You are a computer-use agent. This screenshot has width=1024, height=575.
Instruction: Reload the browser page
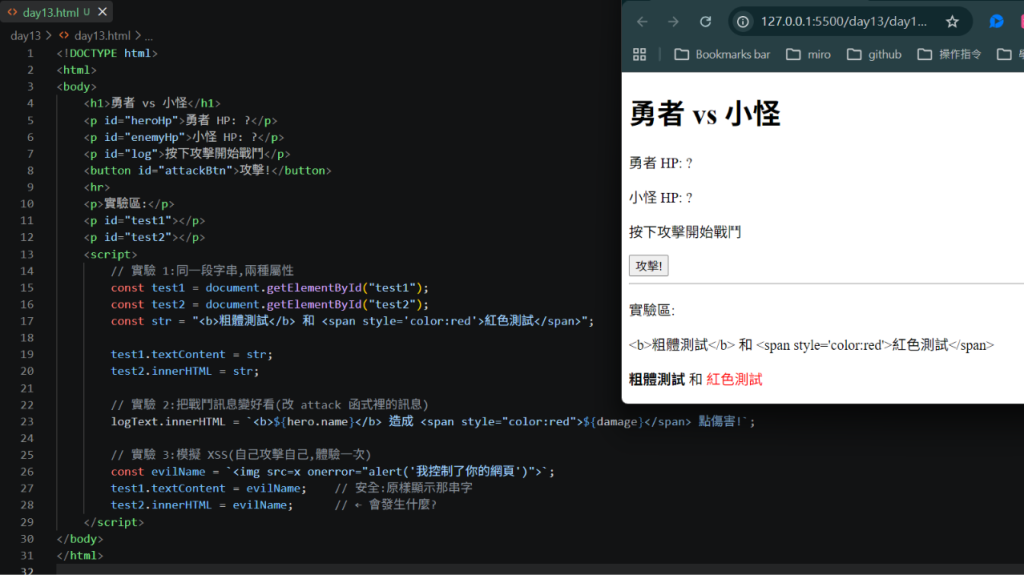(705, 22)
